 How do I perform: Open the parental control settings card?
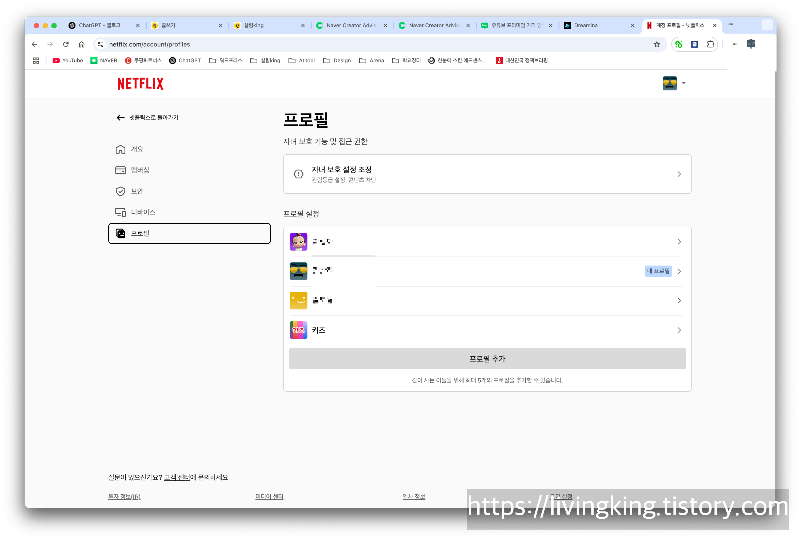click(x=487, y=174)
